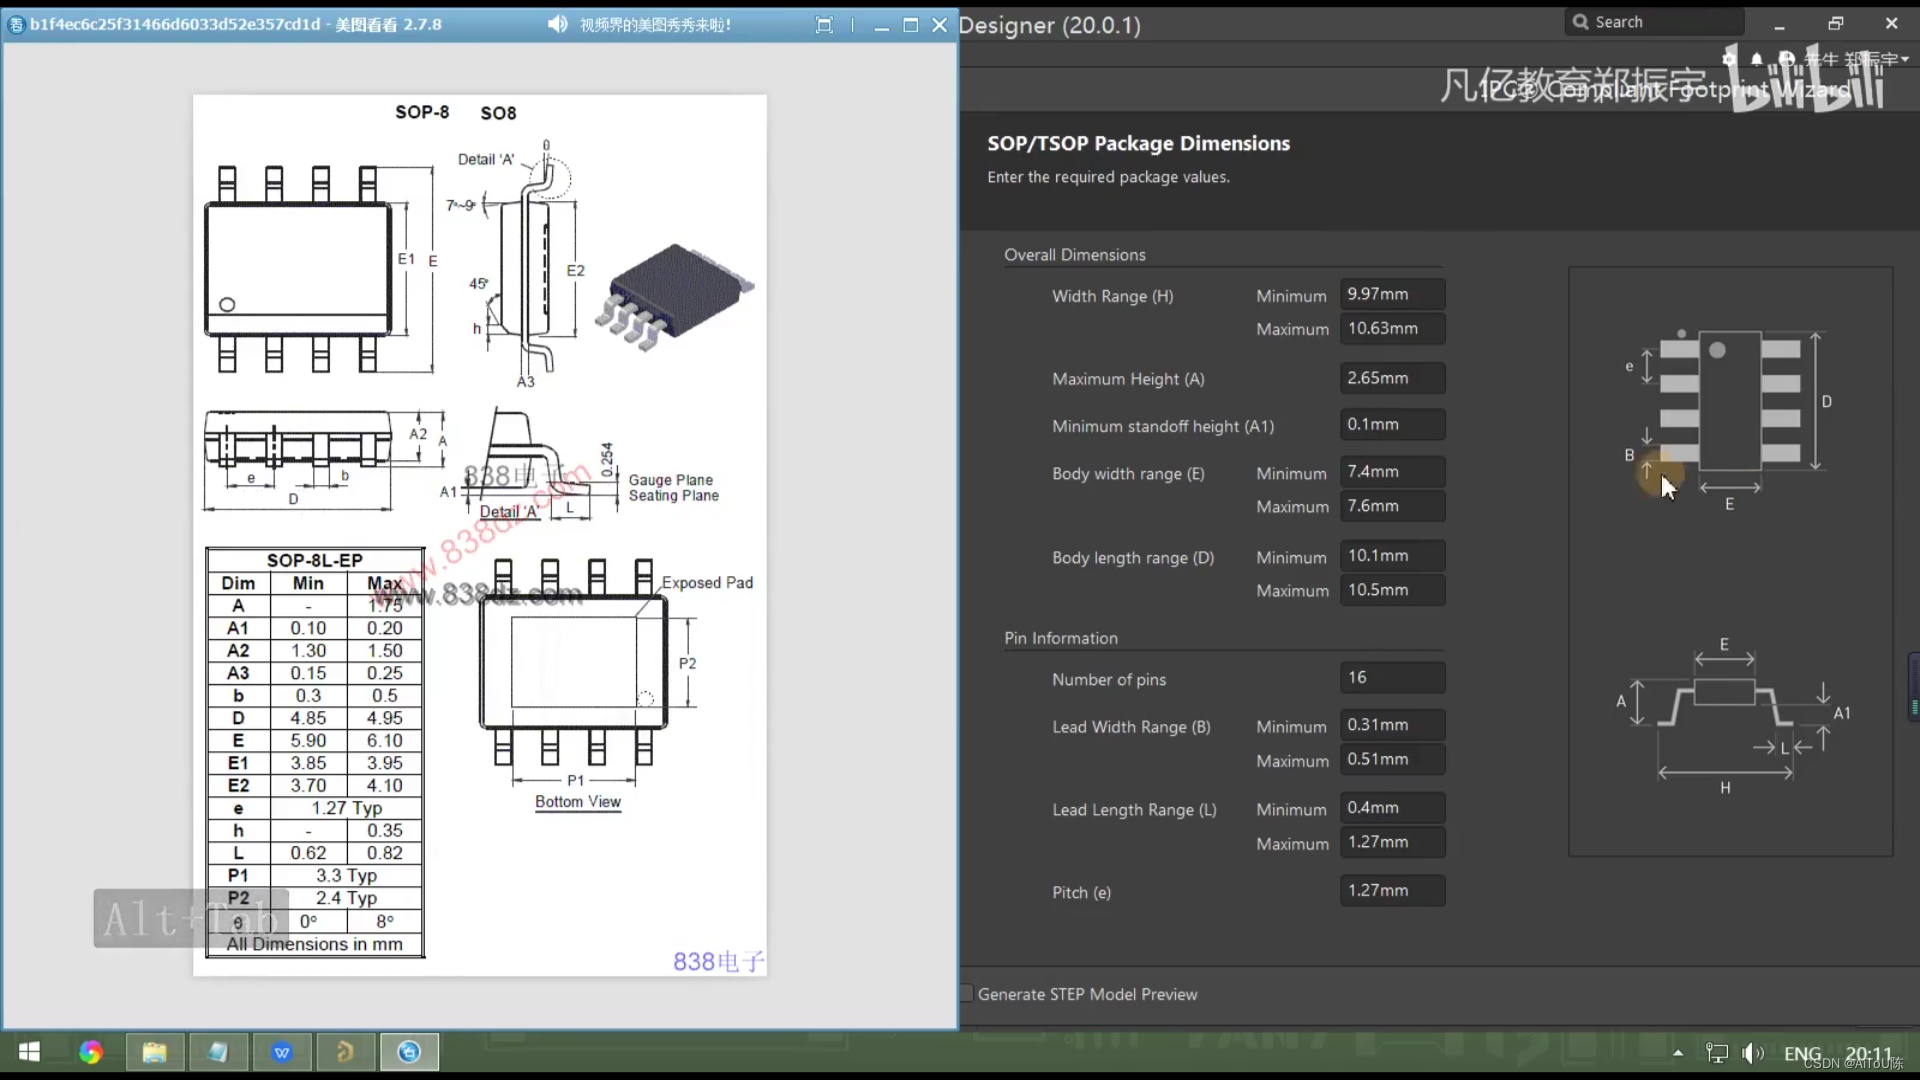Click the colorful browser icon in taskbar
This screenshot has width=1920, height=1080.
[91, 1052]
